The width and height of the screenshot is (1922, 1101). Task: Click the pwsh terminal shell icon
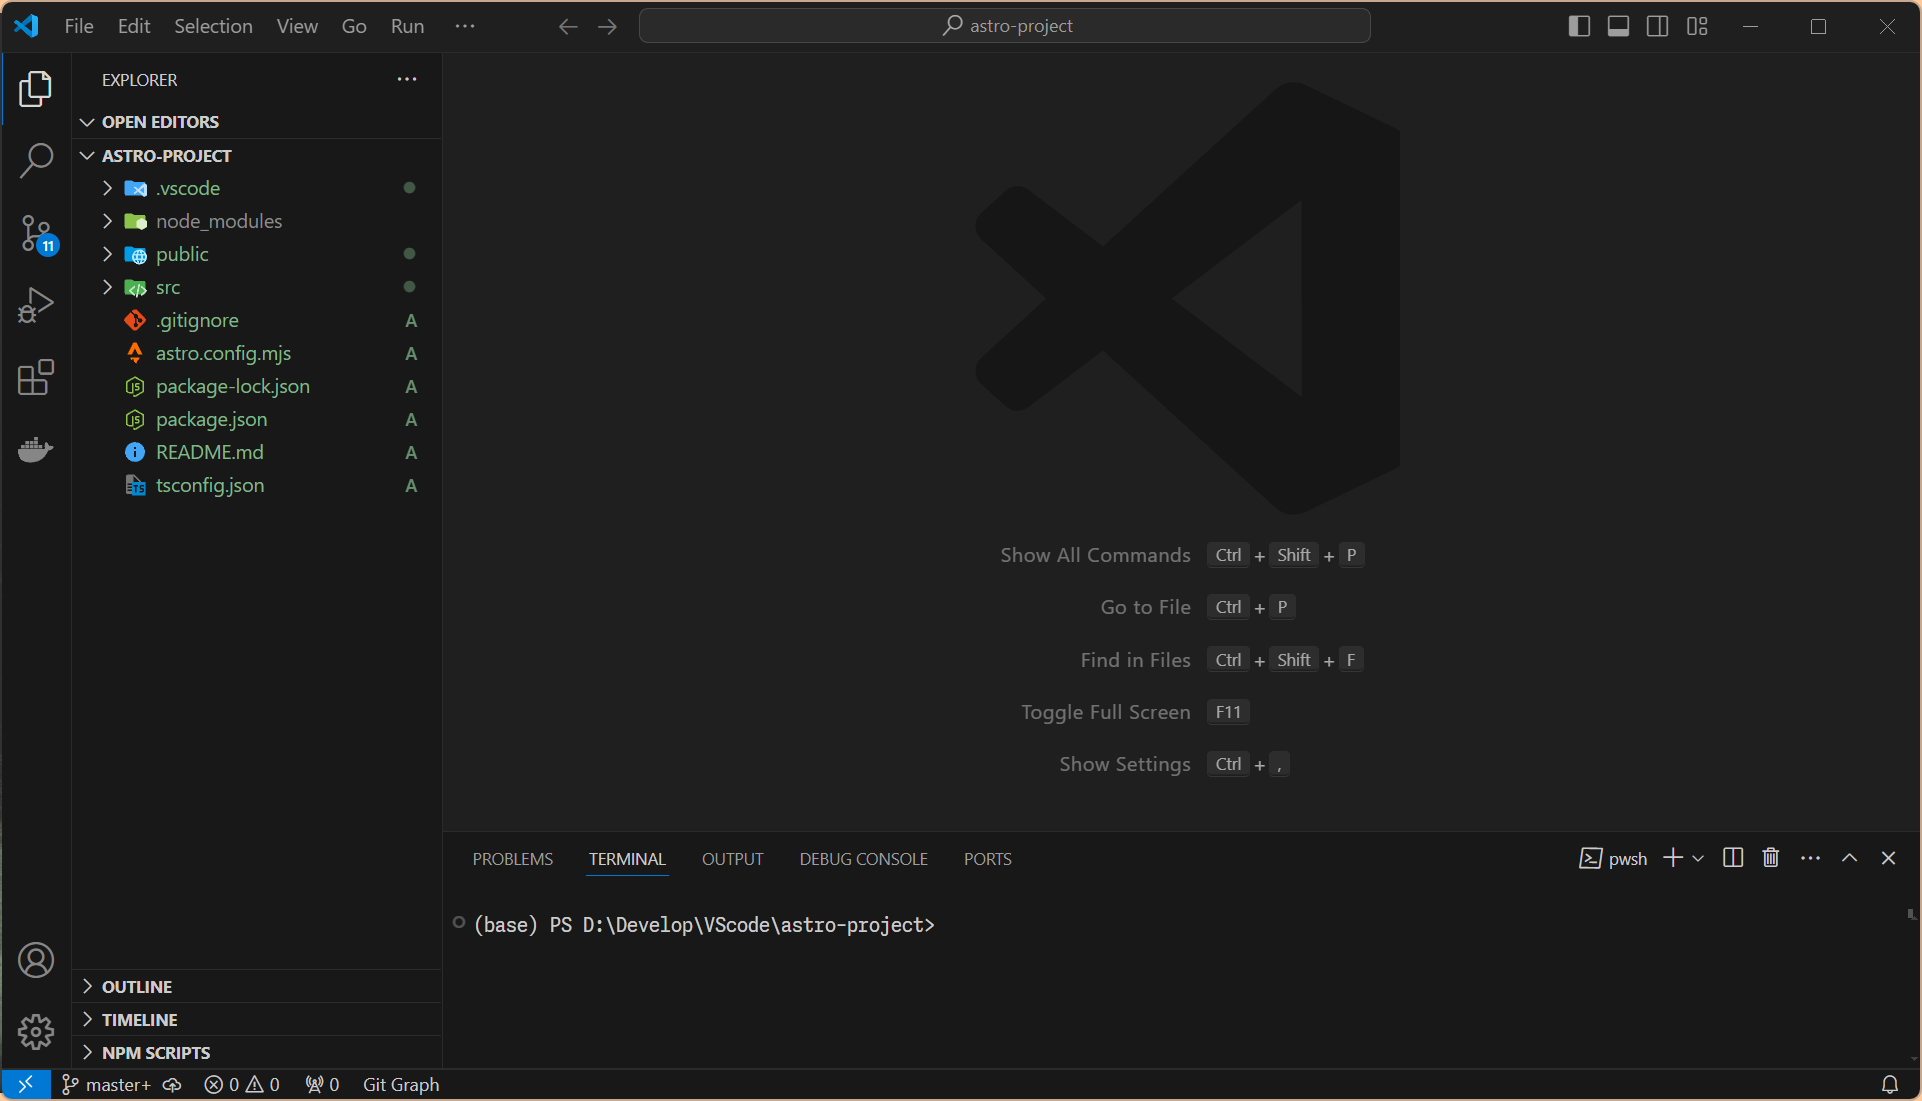(x=1590, y=858)
